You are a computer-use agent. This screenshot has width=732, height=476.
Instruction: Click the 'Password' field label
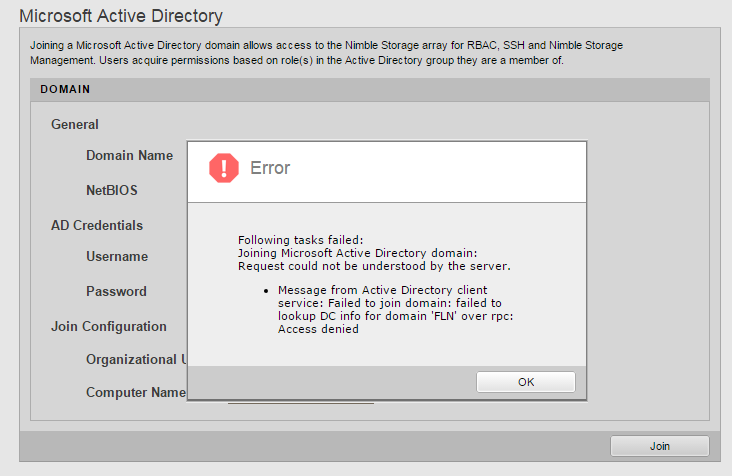[x=116, y=291]
